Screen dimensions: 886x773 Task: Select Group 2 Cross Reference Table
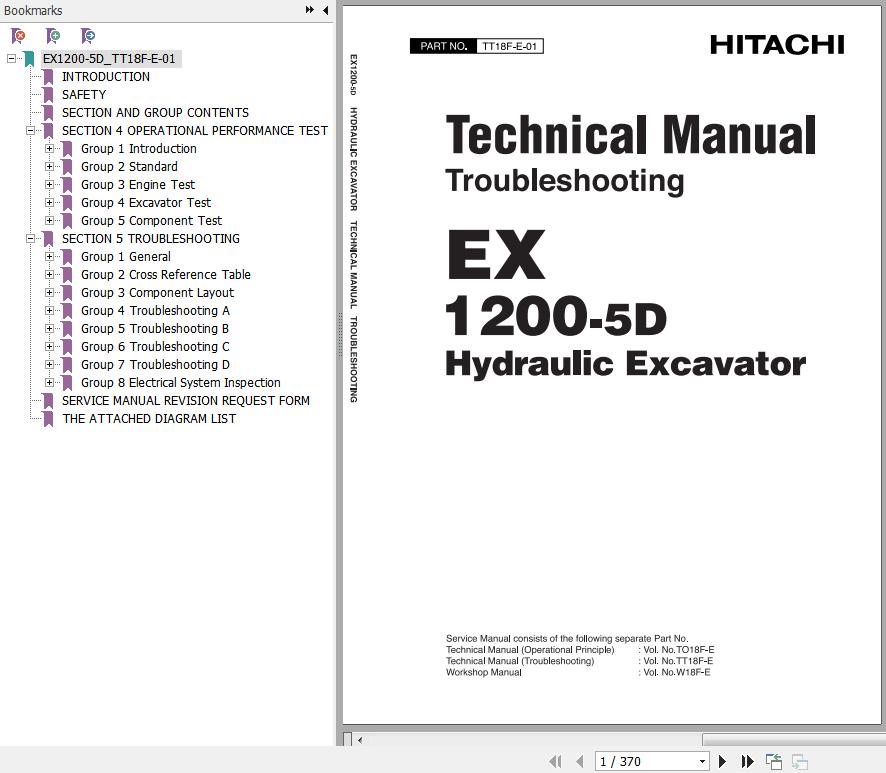point(165,275)
